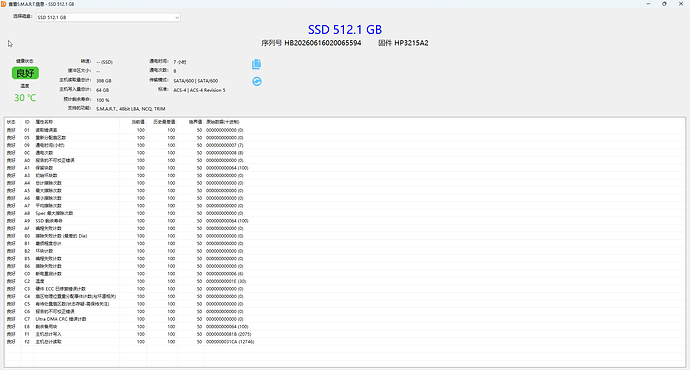Screen dimensions: 690x370
Task: Click the SATA/600 | SATA/600 transfer mode
Action: pyautogui.click(x=196, y=81)
